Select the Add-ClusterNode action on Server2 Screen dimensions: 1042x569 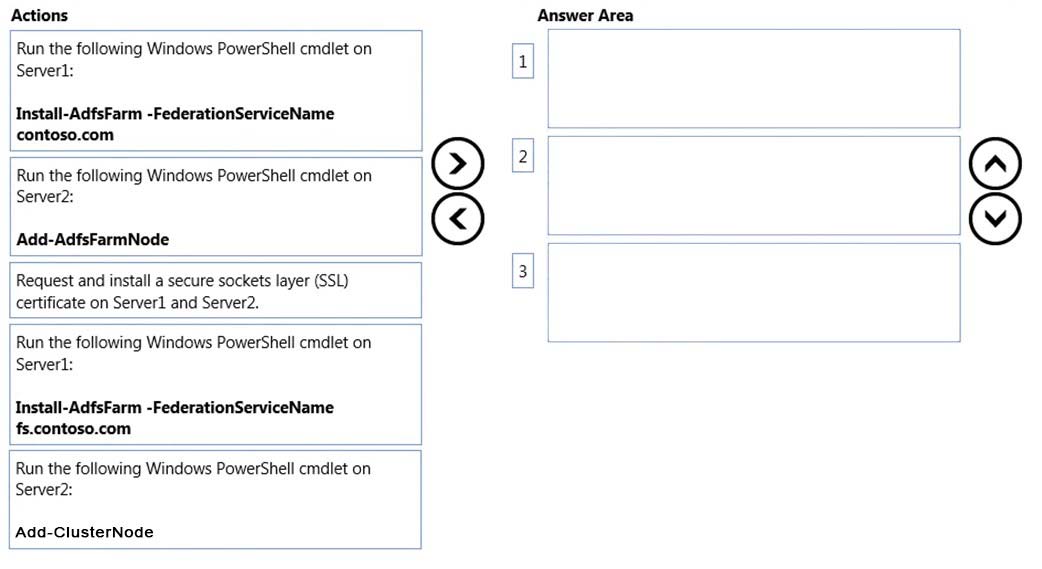216,500
